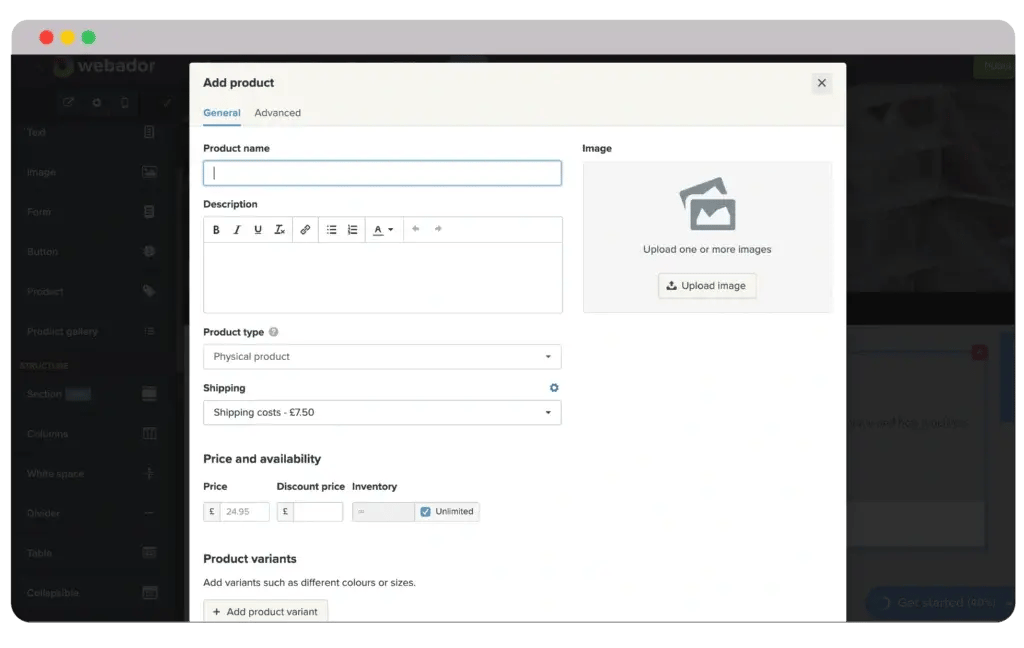Viewport: 1024px width, 648px height.
Task: Apply italic formatting in description toolbar
Action: click(237, 230)
